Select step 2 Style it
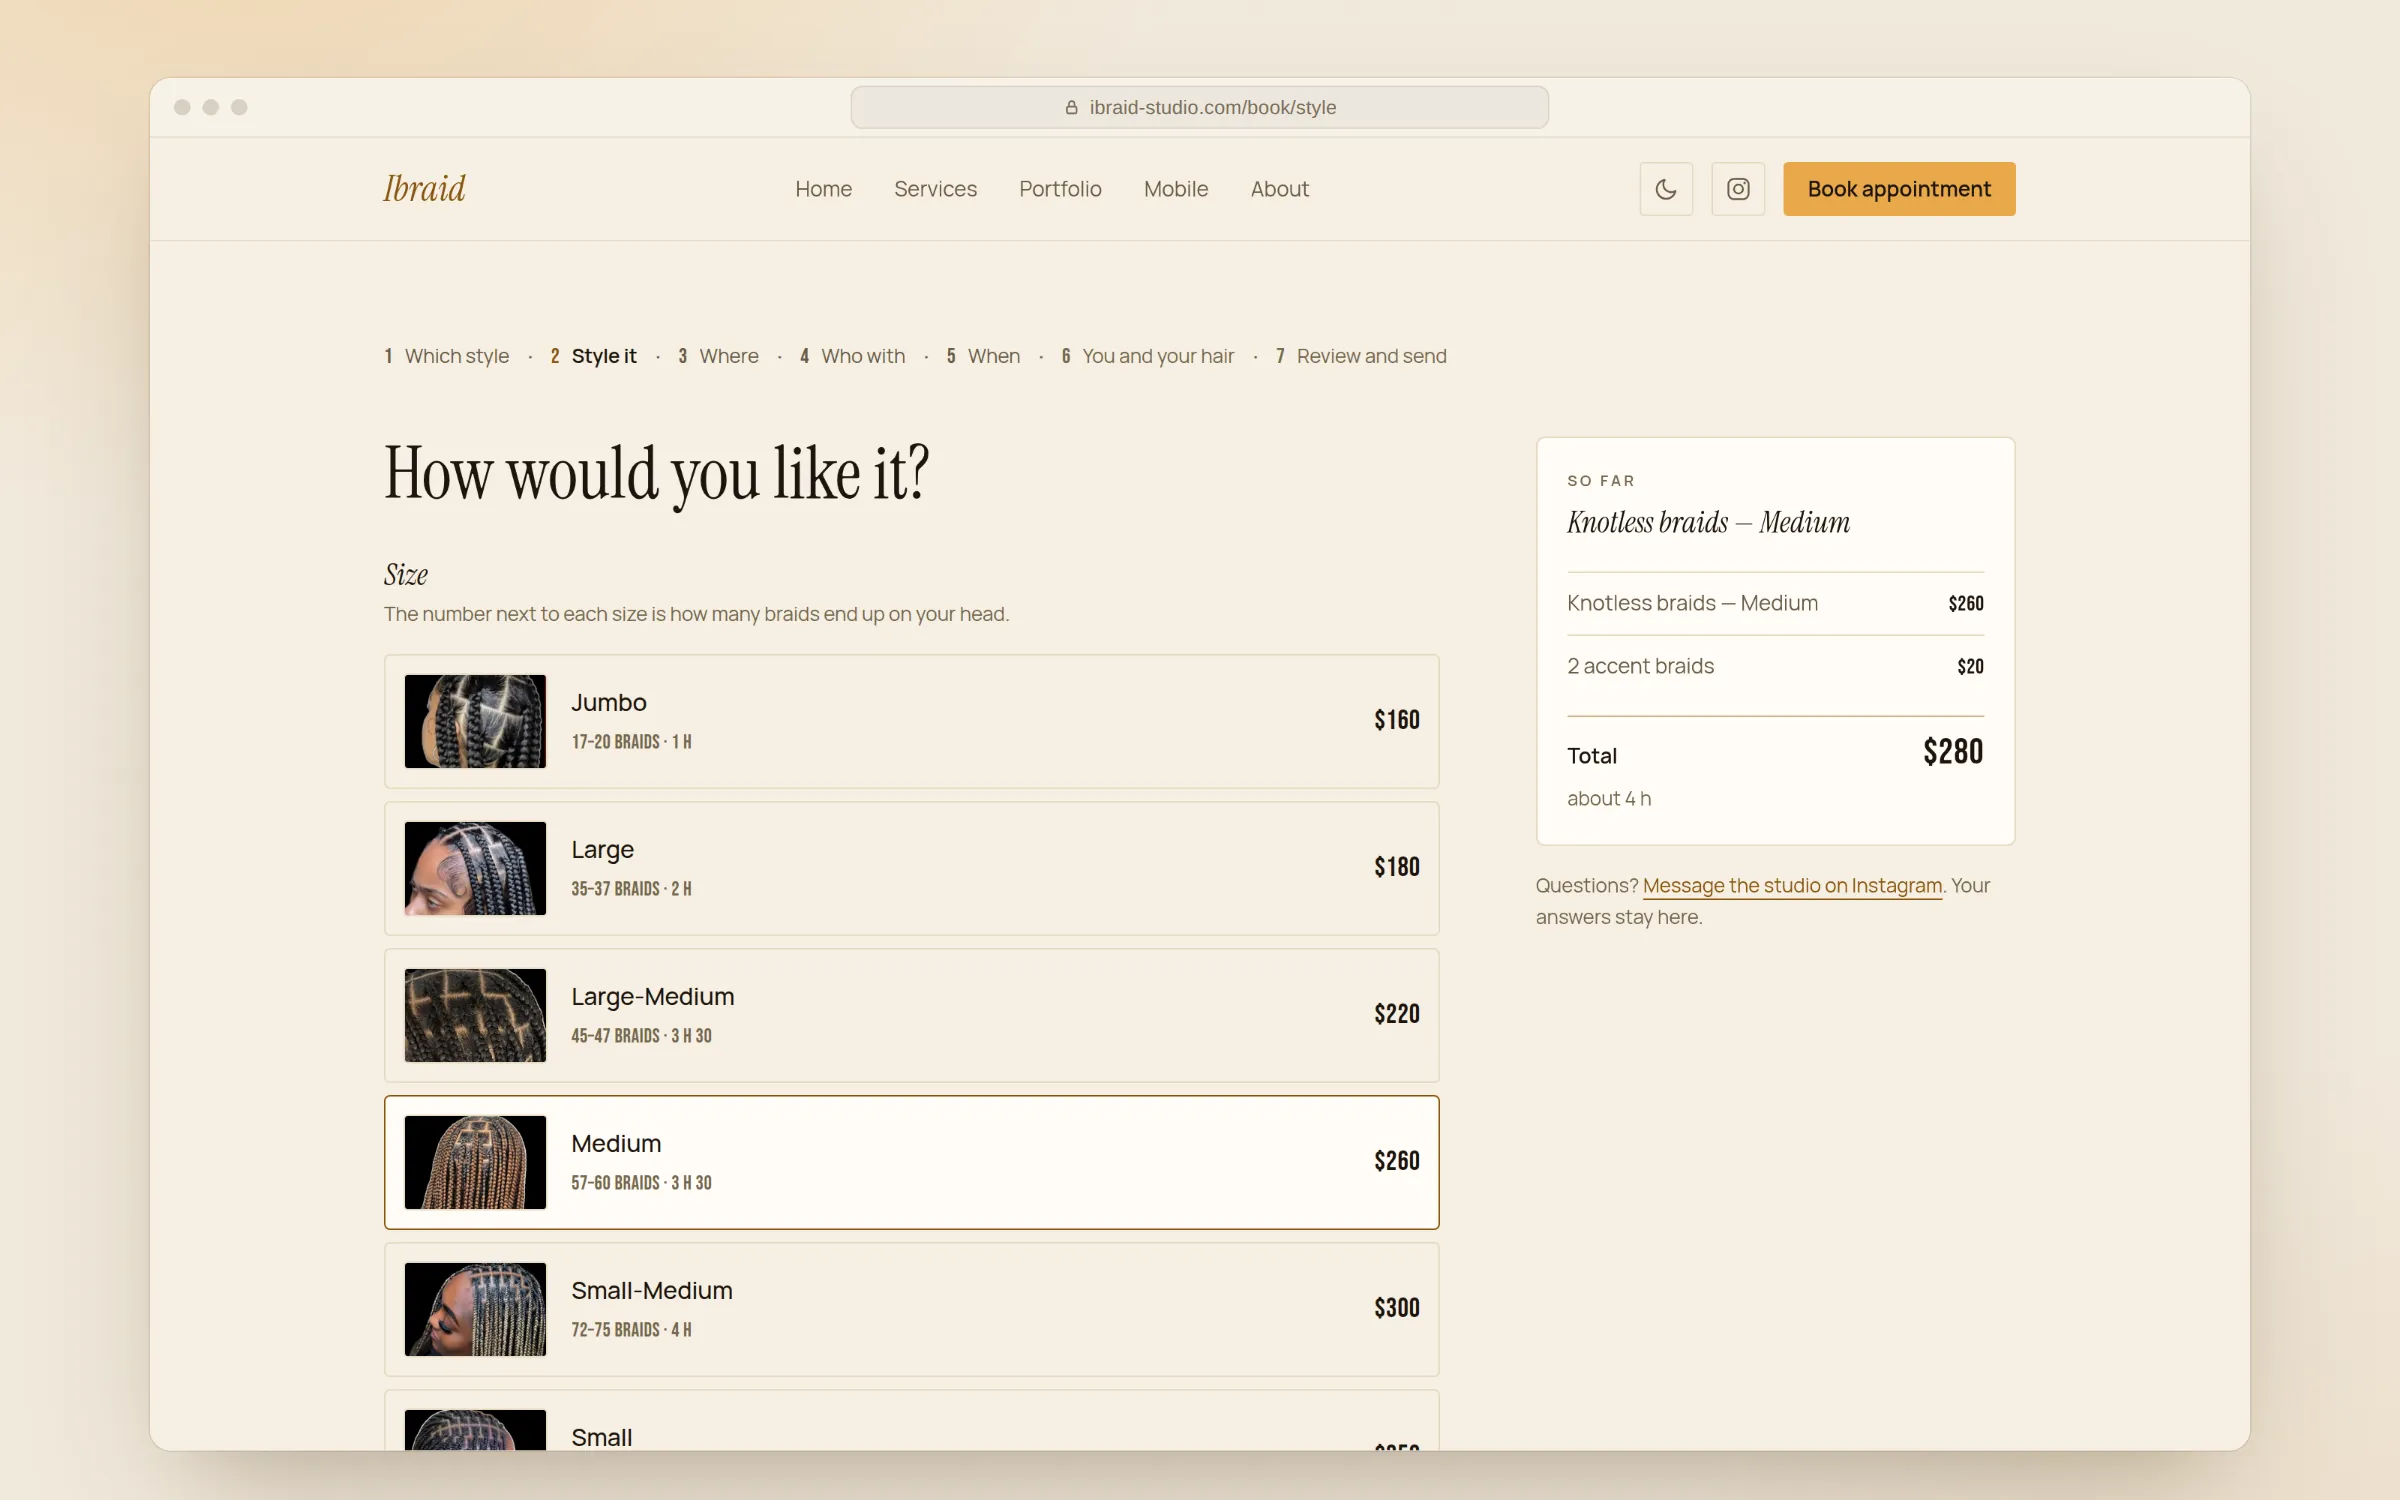 tap(593, 356)
